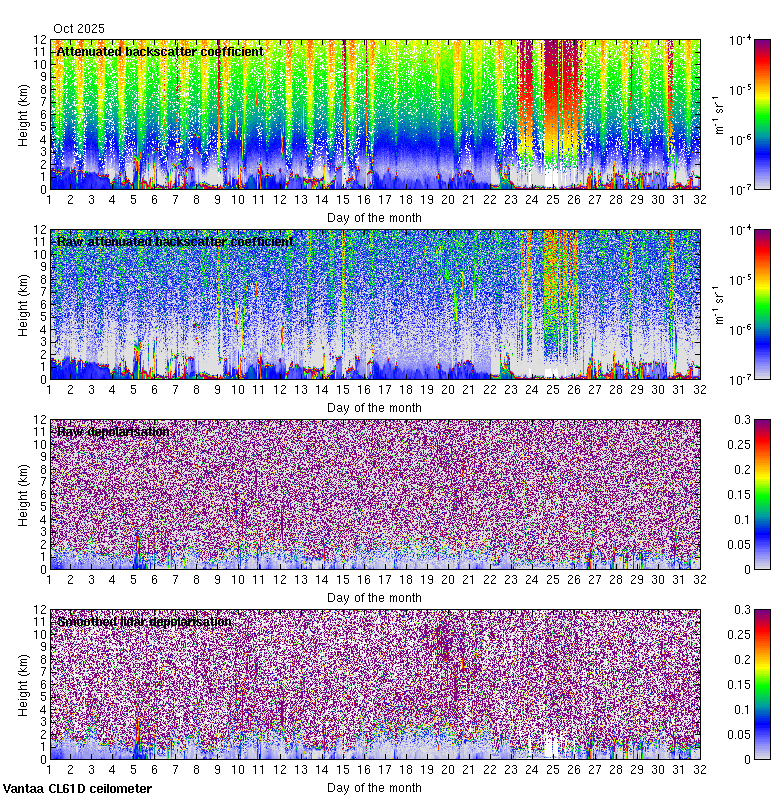Click the Attenuated backscatter coefficient title in top panel
Screen dimensions: 780x800
pos(160,51)
